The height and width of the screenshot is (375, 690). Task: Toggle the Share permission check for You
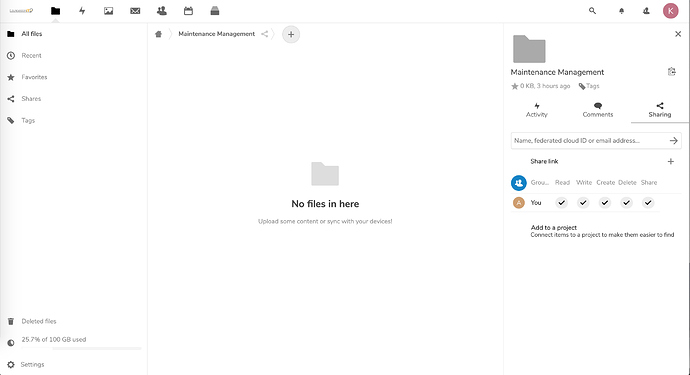click(x=648, y=203)
